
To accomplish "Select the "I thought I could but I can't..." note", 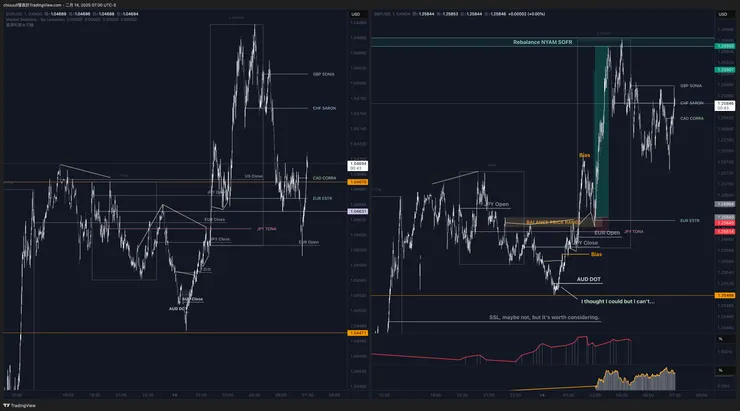I will point(618,302).
